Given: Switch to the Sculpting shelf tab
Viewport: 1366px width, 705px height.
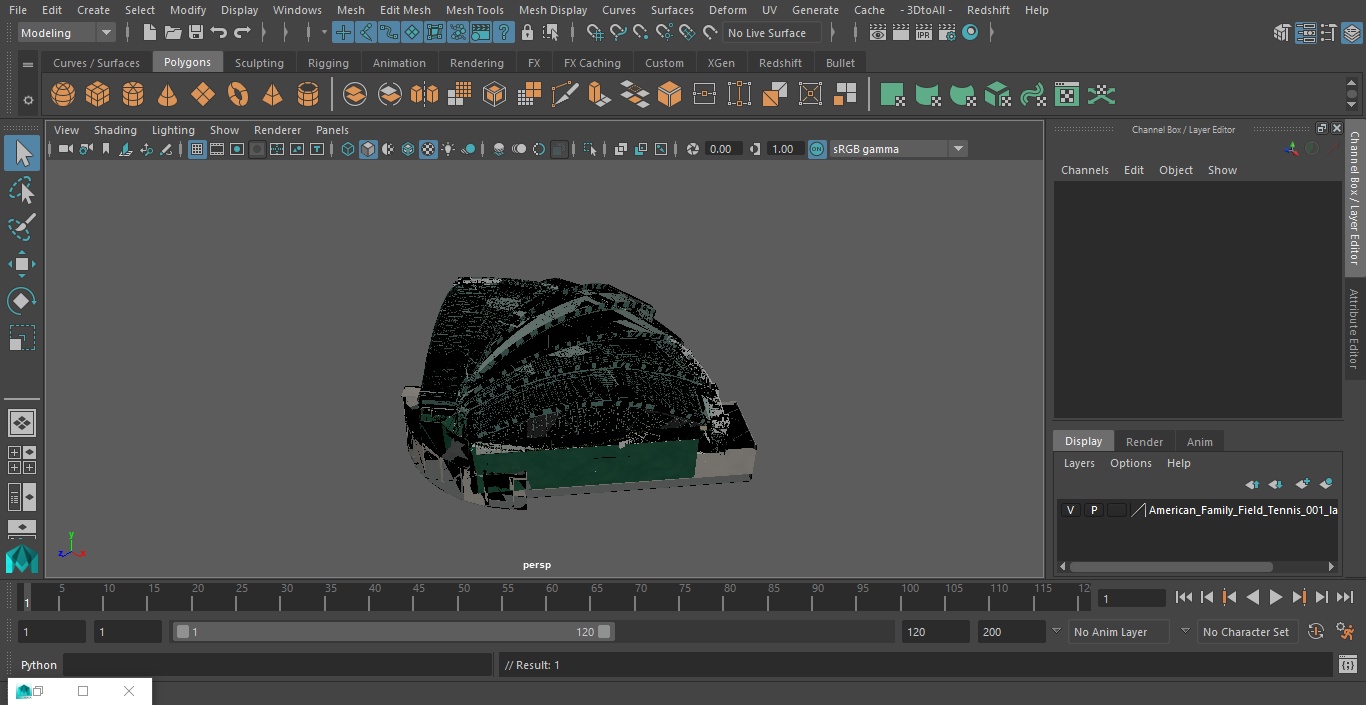Looking at the screenshot, I should [x=259, y=62].
